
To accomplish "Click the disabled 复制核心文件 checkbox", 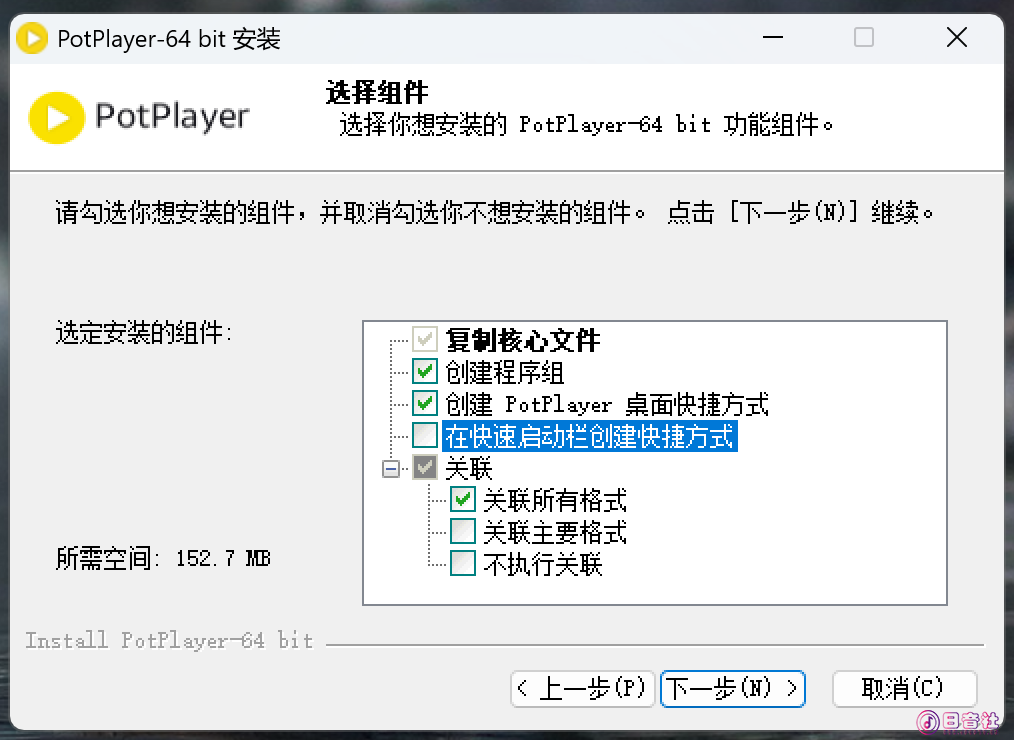I will (x=424, y=339).
